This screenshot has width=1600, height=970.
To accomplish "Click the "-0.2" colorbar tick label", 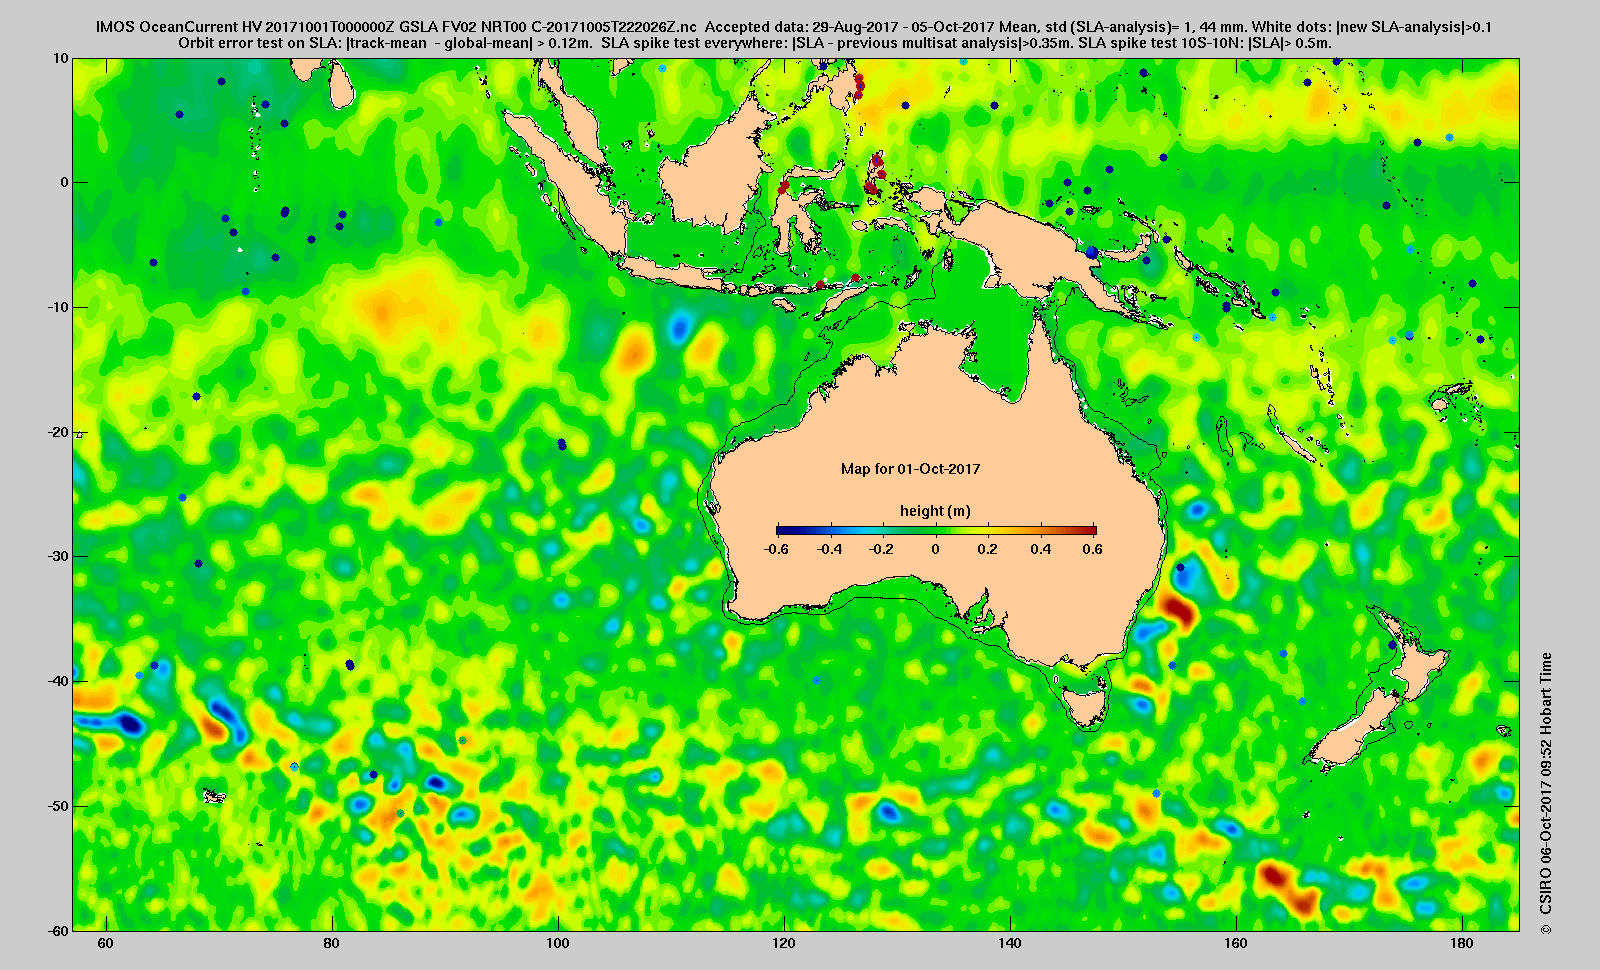I will (x=881, y=549).
